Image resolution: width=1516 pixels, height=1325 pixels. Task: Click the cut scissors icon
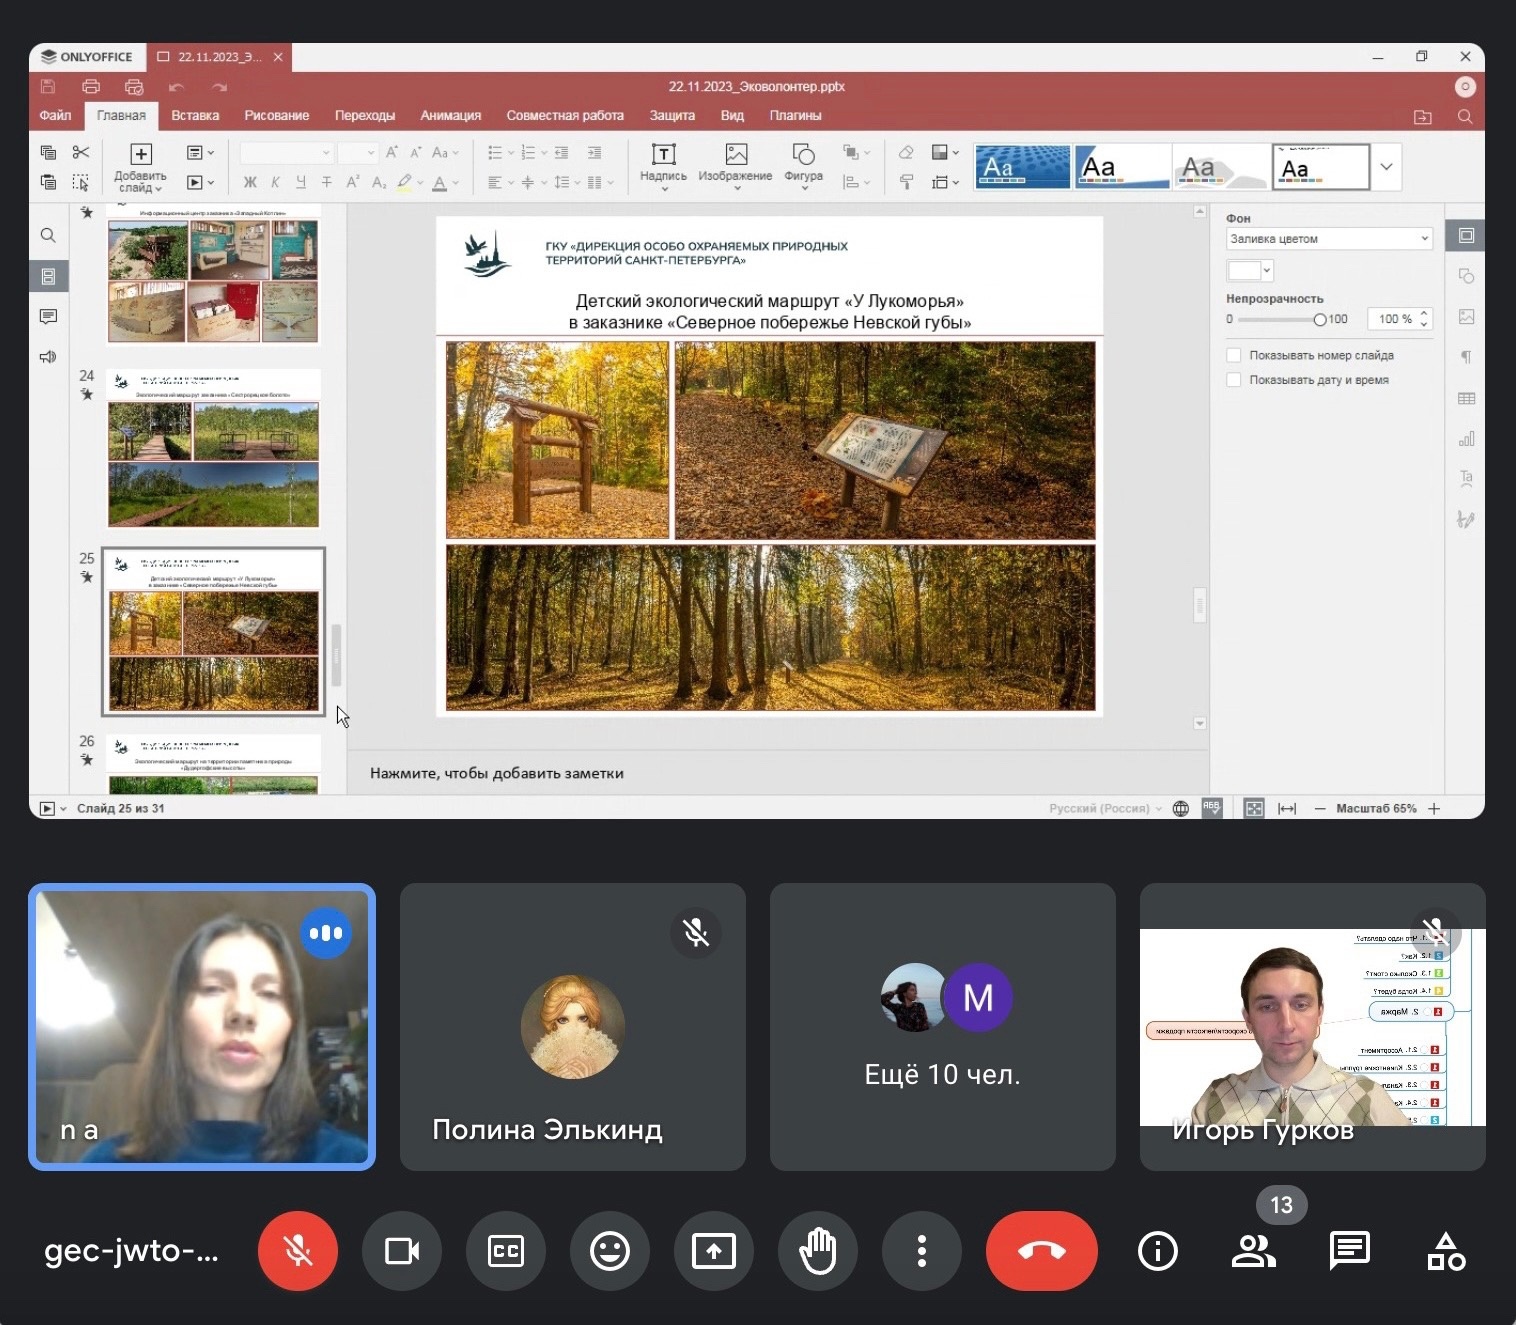pos(81,152)
